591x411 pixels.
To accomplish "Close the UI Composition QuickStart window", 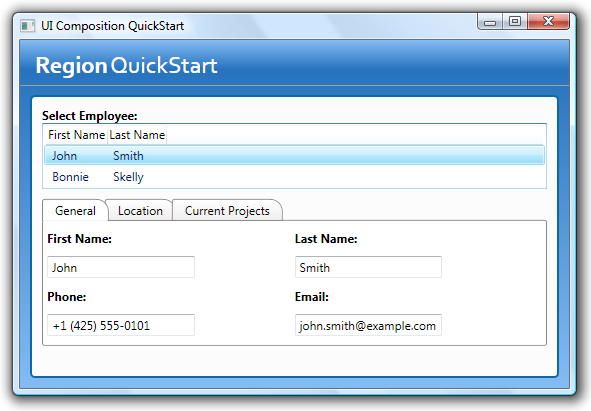I will (548, 21).
